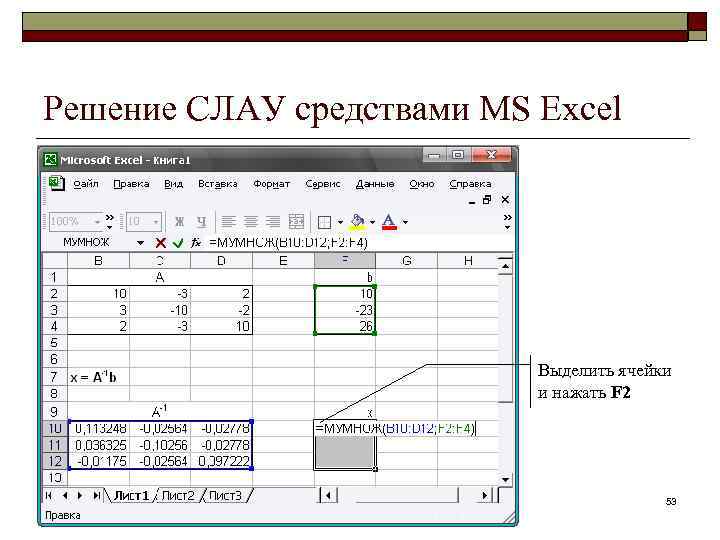720x540 pixels.
Task: Select column D header
Action: pos(221,261)
